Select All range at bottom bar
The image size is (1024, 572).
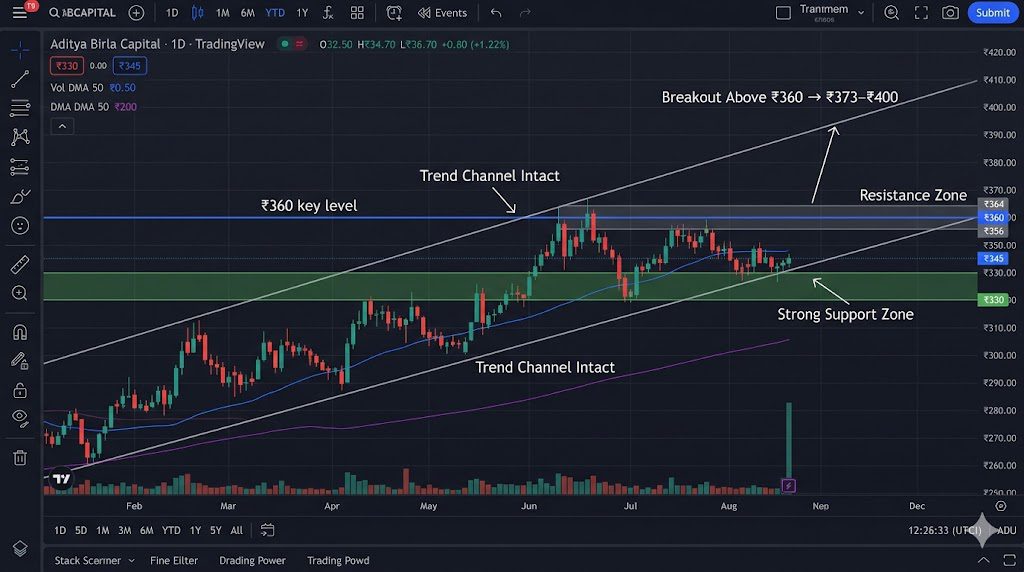click(x=236, y=530)
